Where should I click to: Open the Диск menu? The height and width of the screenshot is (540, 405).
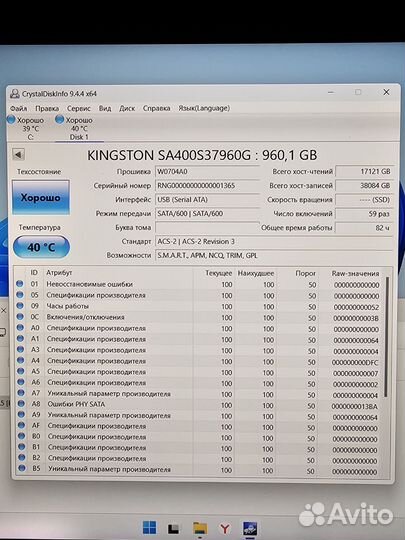point(127,108)
